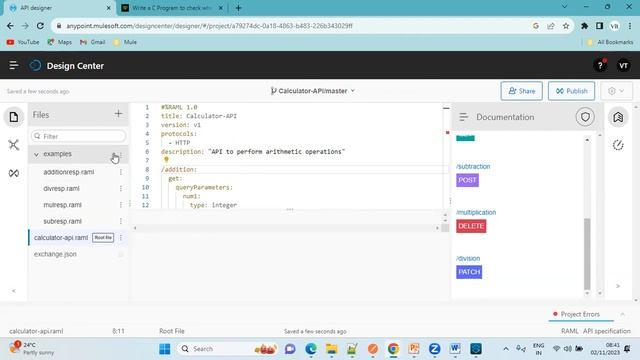
Task: Click the Documentation panel vertical scrollbar
Action: pyautogui.click(x=587, y=253)
